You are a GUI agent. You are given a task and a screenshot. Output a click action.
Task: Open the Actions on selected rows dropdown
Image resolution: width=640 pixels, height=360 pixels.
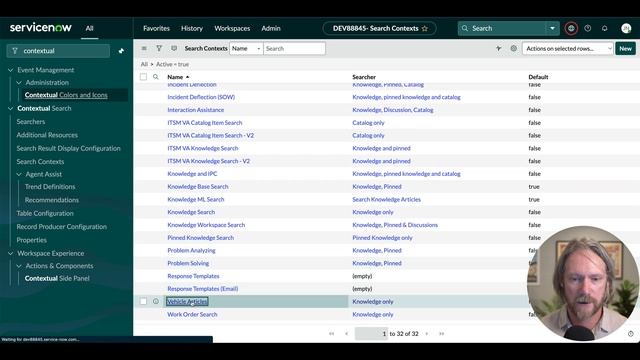point(567,49)
